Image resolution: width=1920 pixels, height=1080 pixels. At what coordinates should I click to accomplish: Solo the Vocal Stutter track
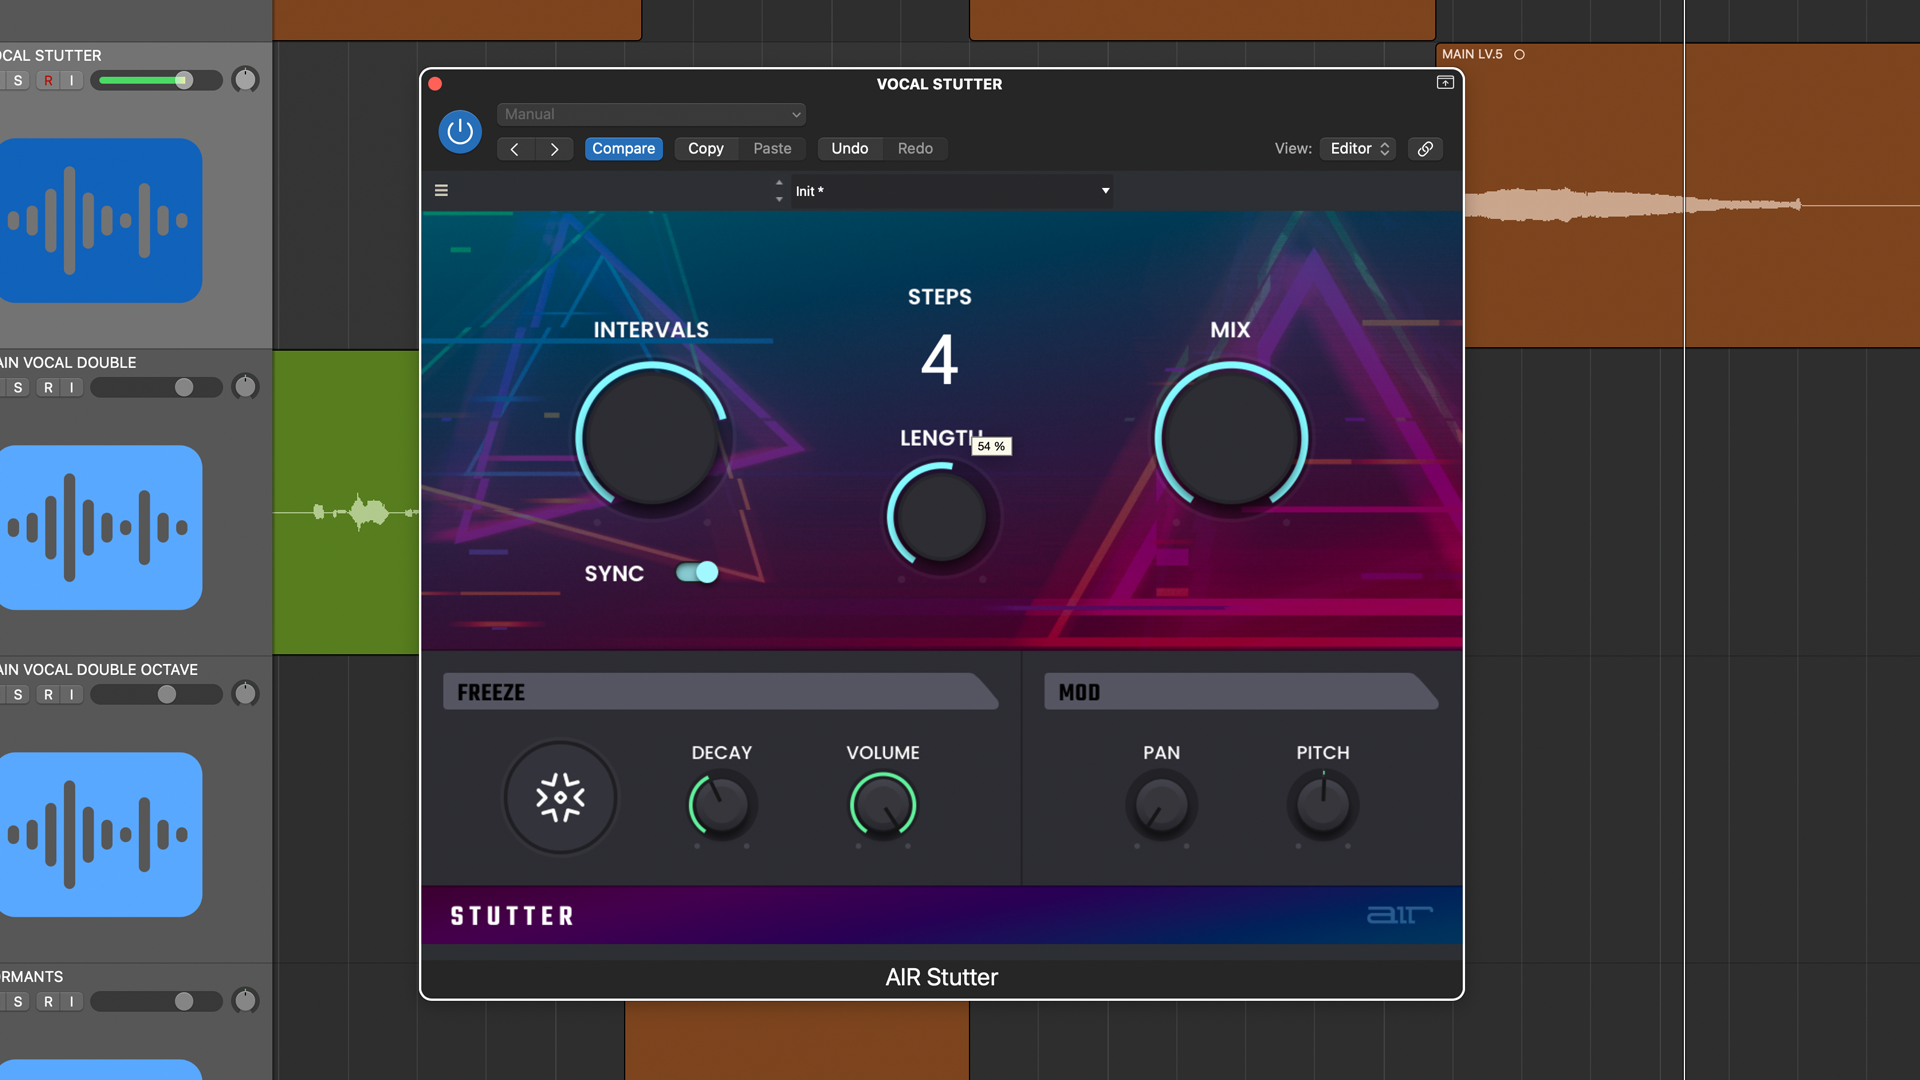point(17,81)
